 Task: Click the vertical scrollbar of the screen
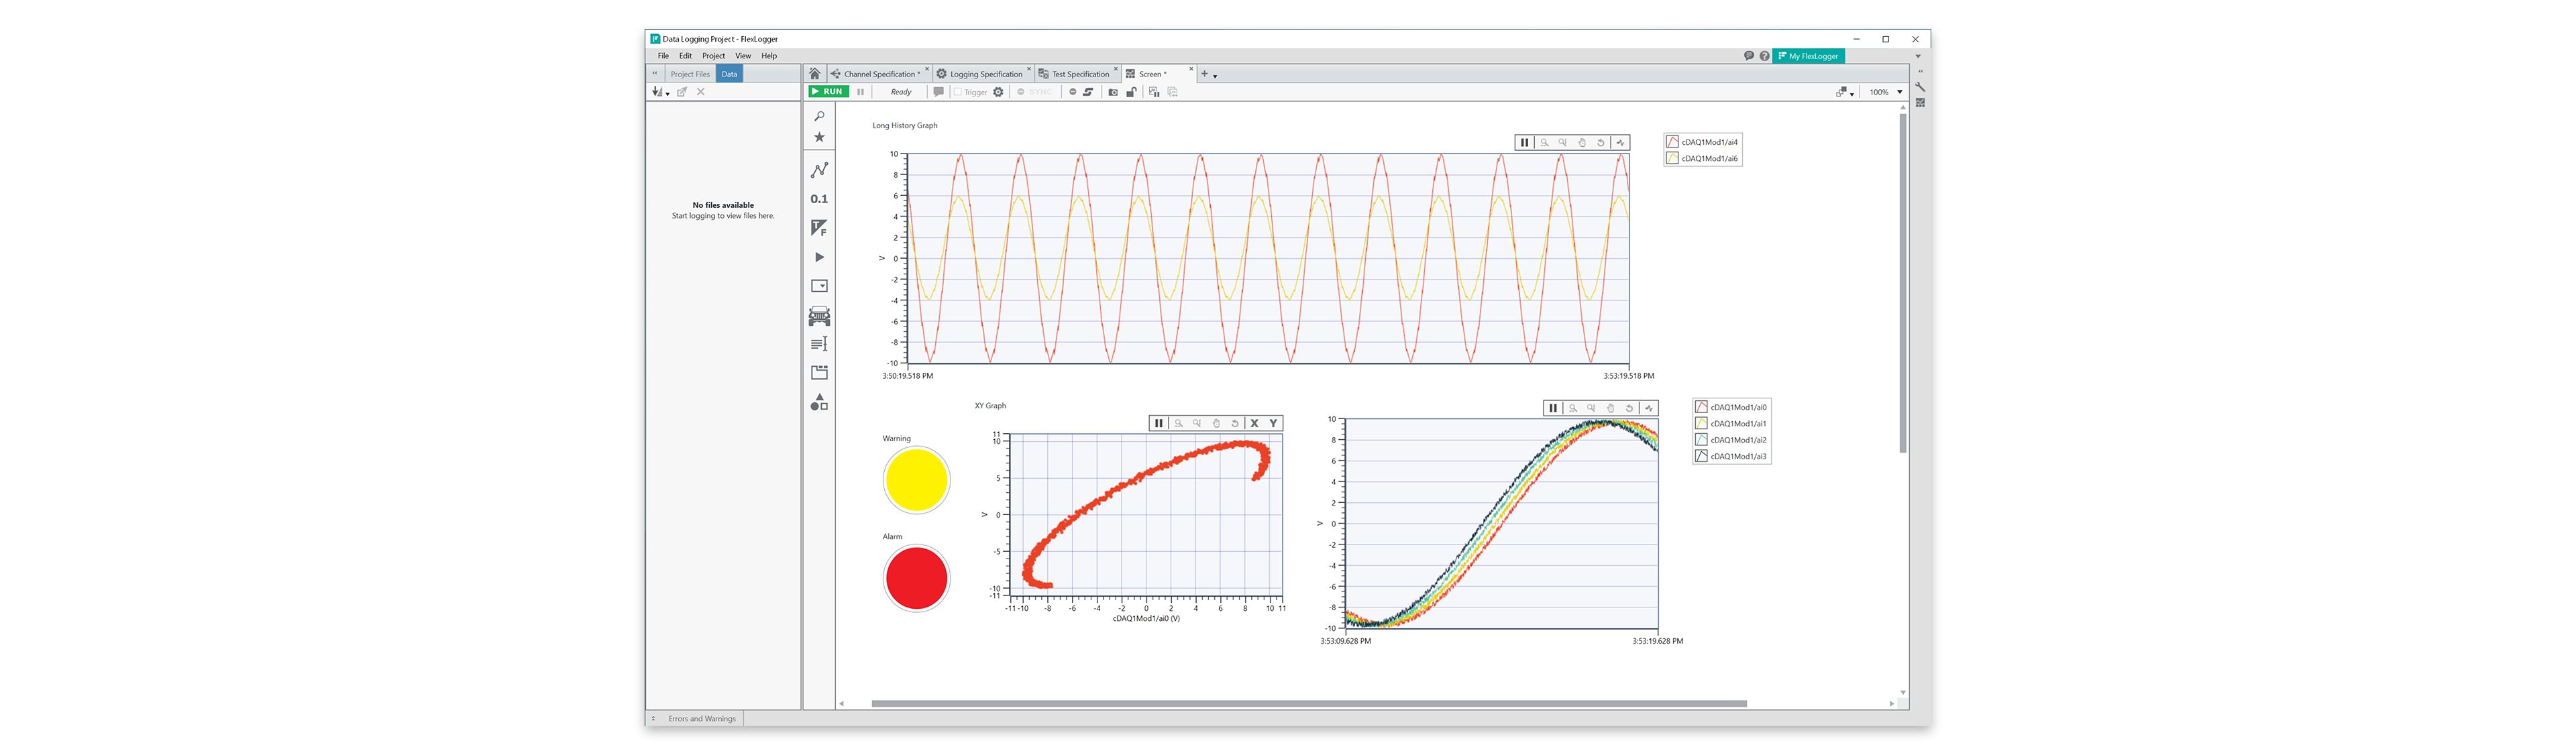click(1903, 283)
